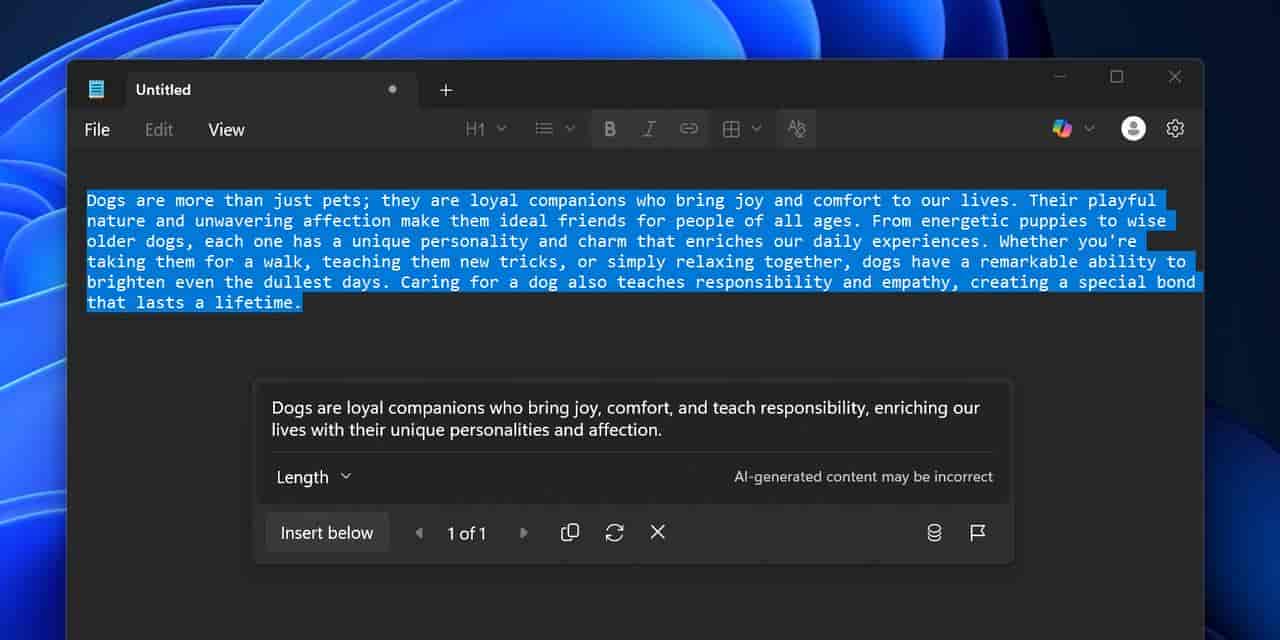Click the AI credits coin icon
The height and width of the screenshot is (640, 1280).
(x=934, y=533)
